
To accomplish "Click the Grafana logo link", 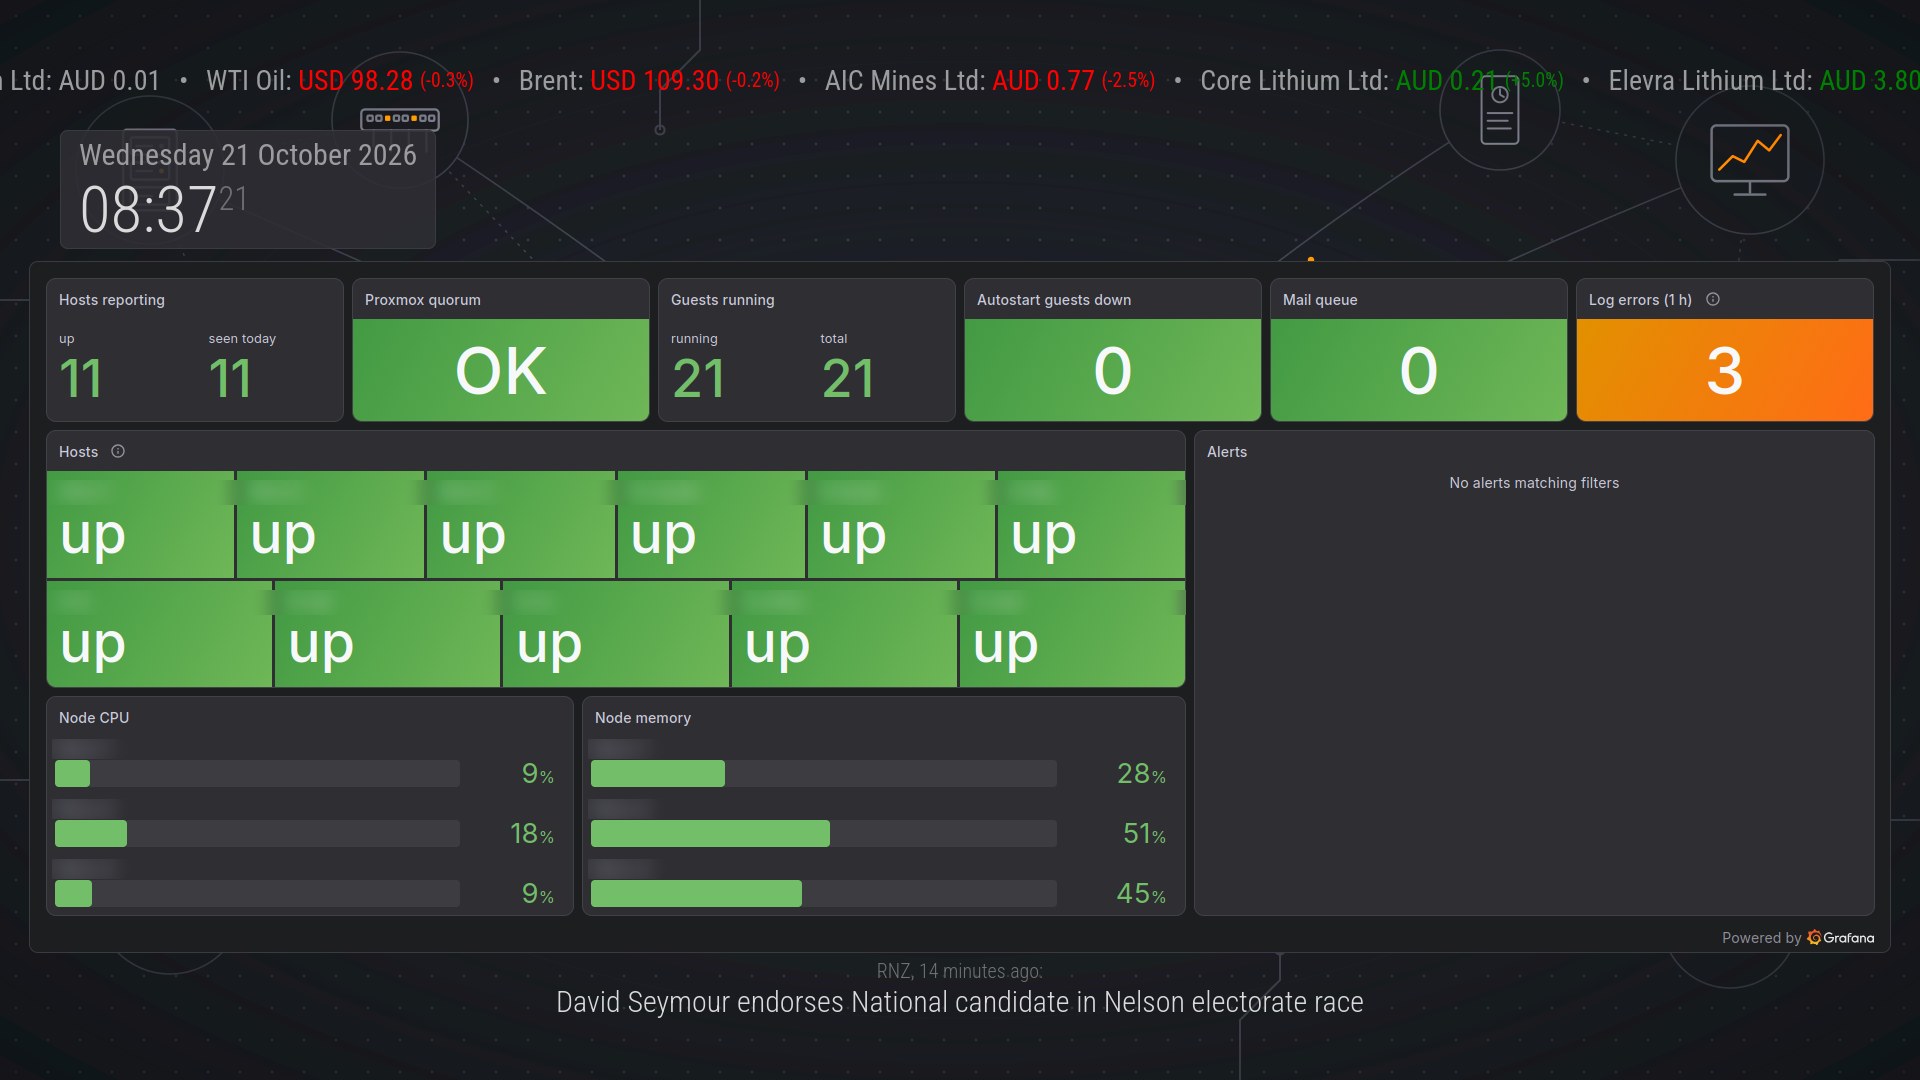I will (x=1841, y=938).
